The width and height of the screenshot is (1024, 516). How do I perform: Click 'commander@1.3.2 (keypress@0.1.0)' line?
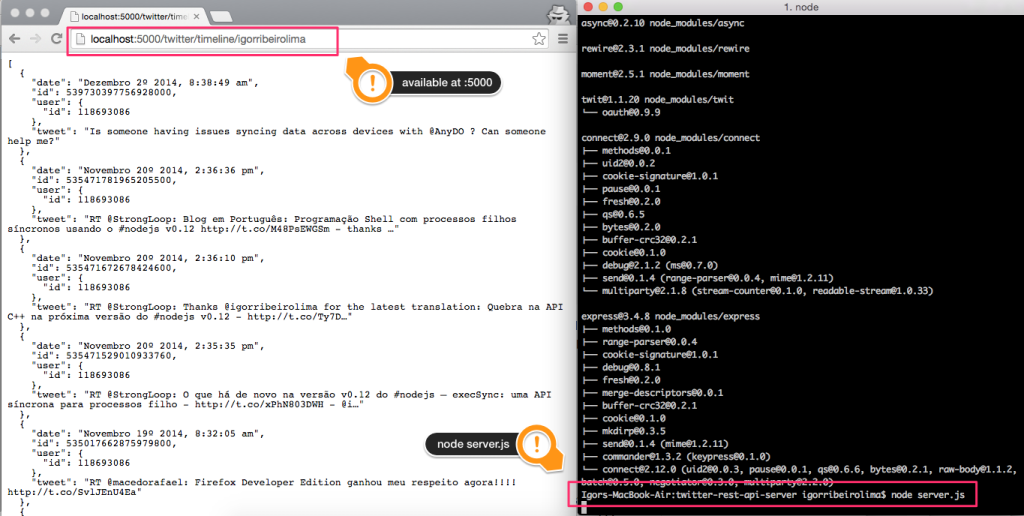click(686, 457)
